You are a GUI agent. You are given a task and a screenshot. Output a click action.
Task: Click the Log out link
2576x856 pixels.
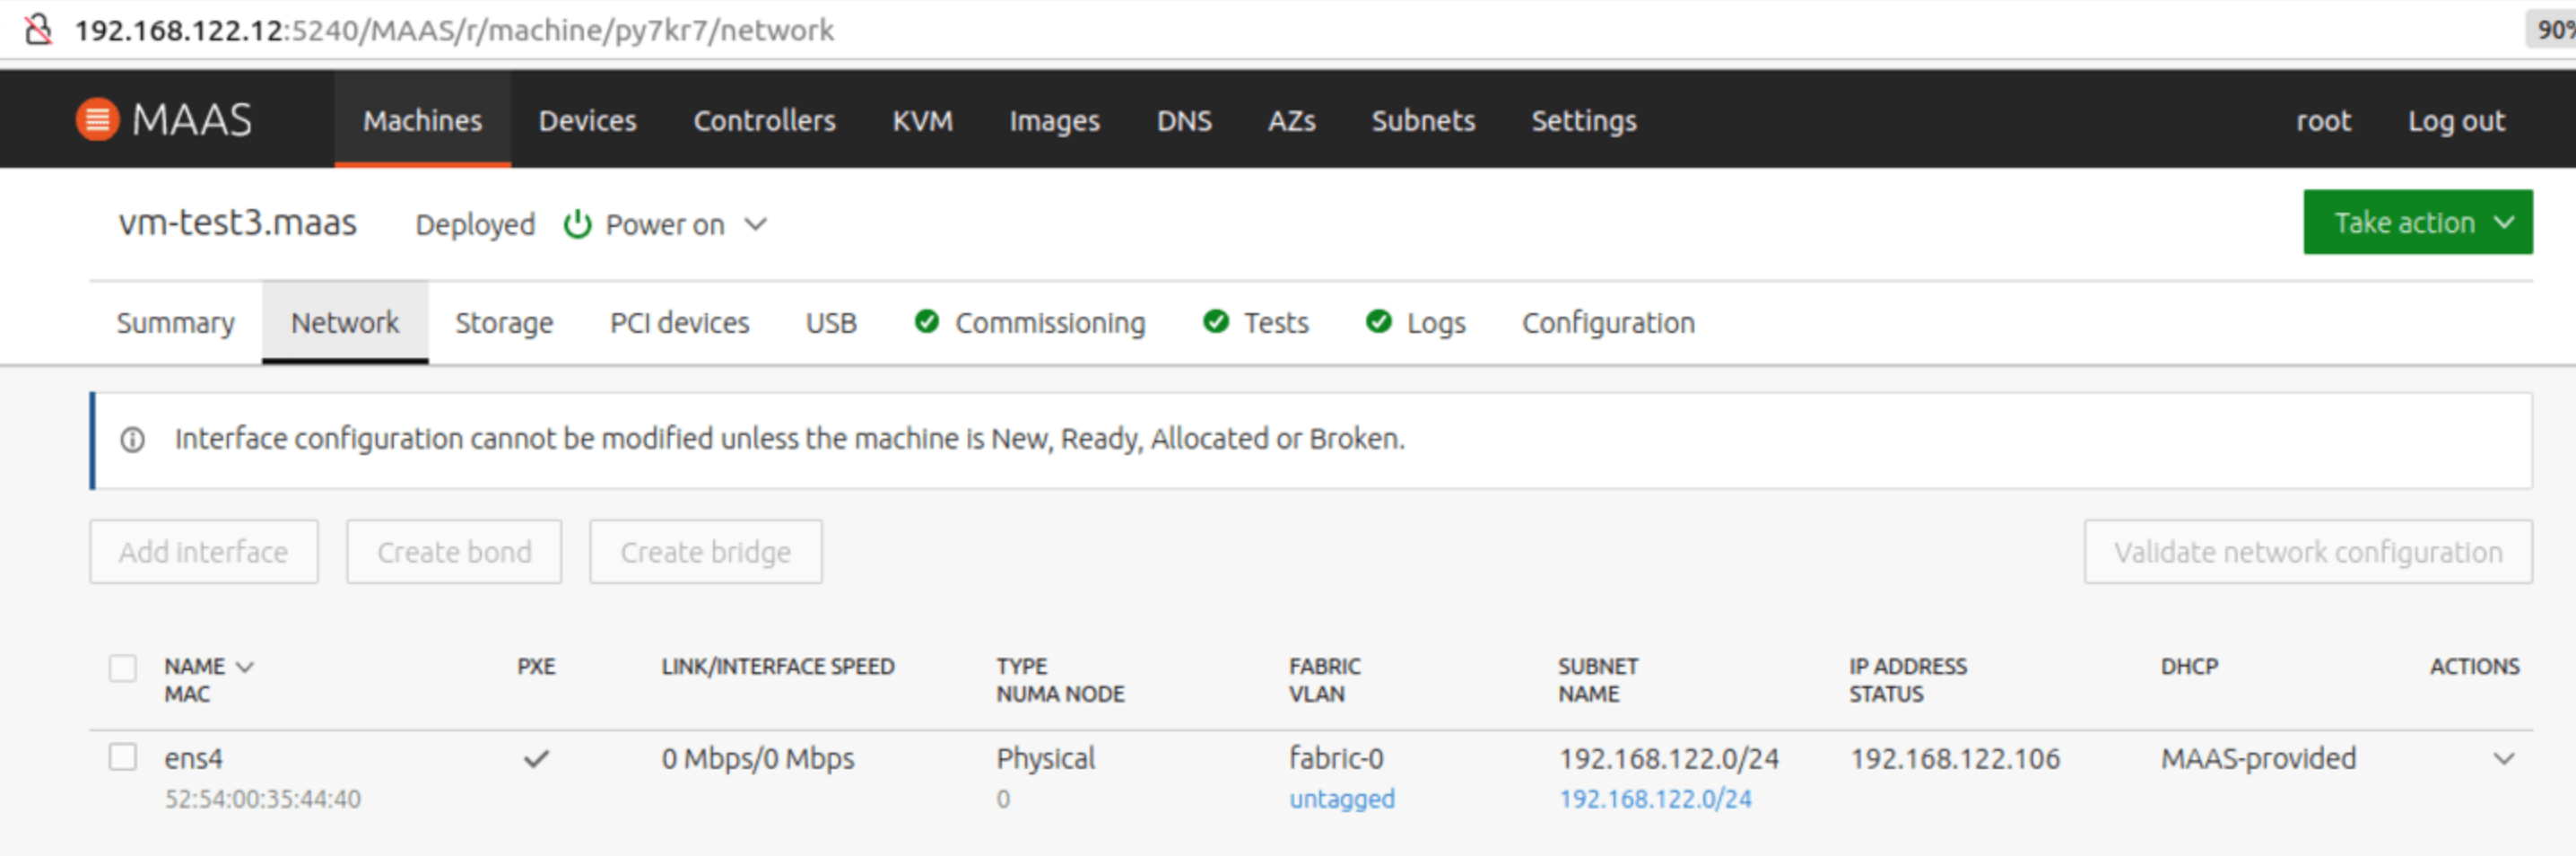tap(2455, 121)
